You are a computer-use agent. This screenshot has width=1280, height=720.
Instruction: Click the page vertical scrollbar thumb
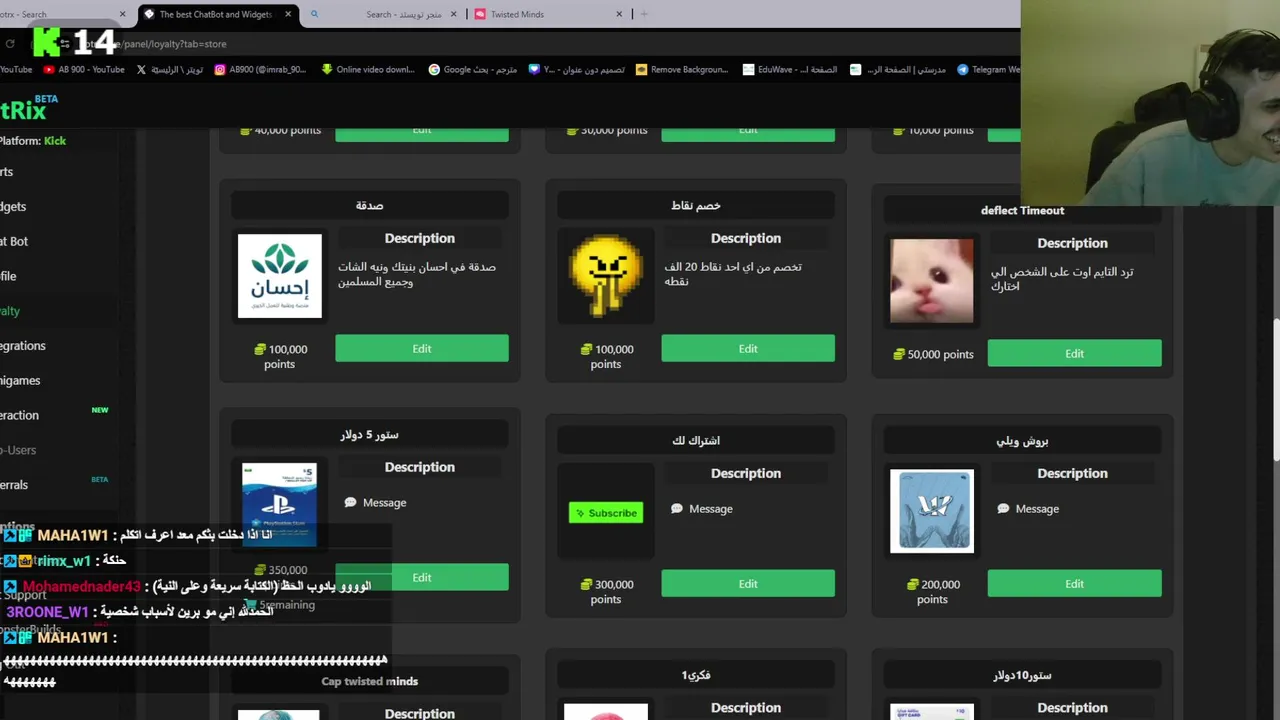click(x=1275, y=388)
